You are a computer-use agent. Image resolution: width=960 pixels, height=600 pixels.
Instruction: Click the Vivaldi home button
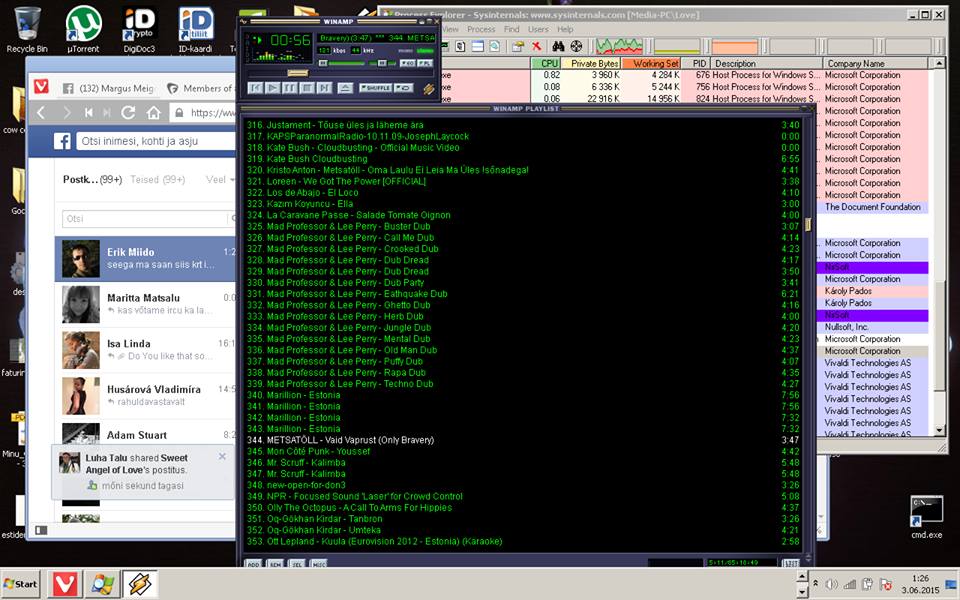pos(154,113)
